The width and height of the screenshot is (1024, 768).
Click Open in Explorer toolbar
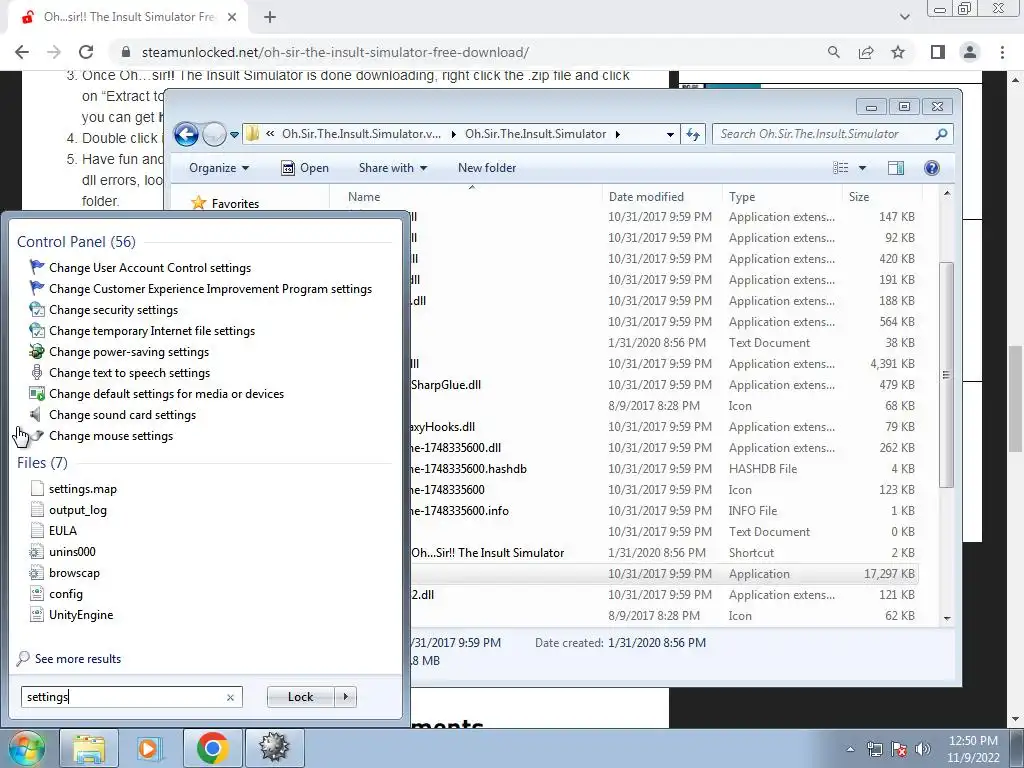coord(305,168)
